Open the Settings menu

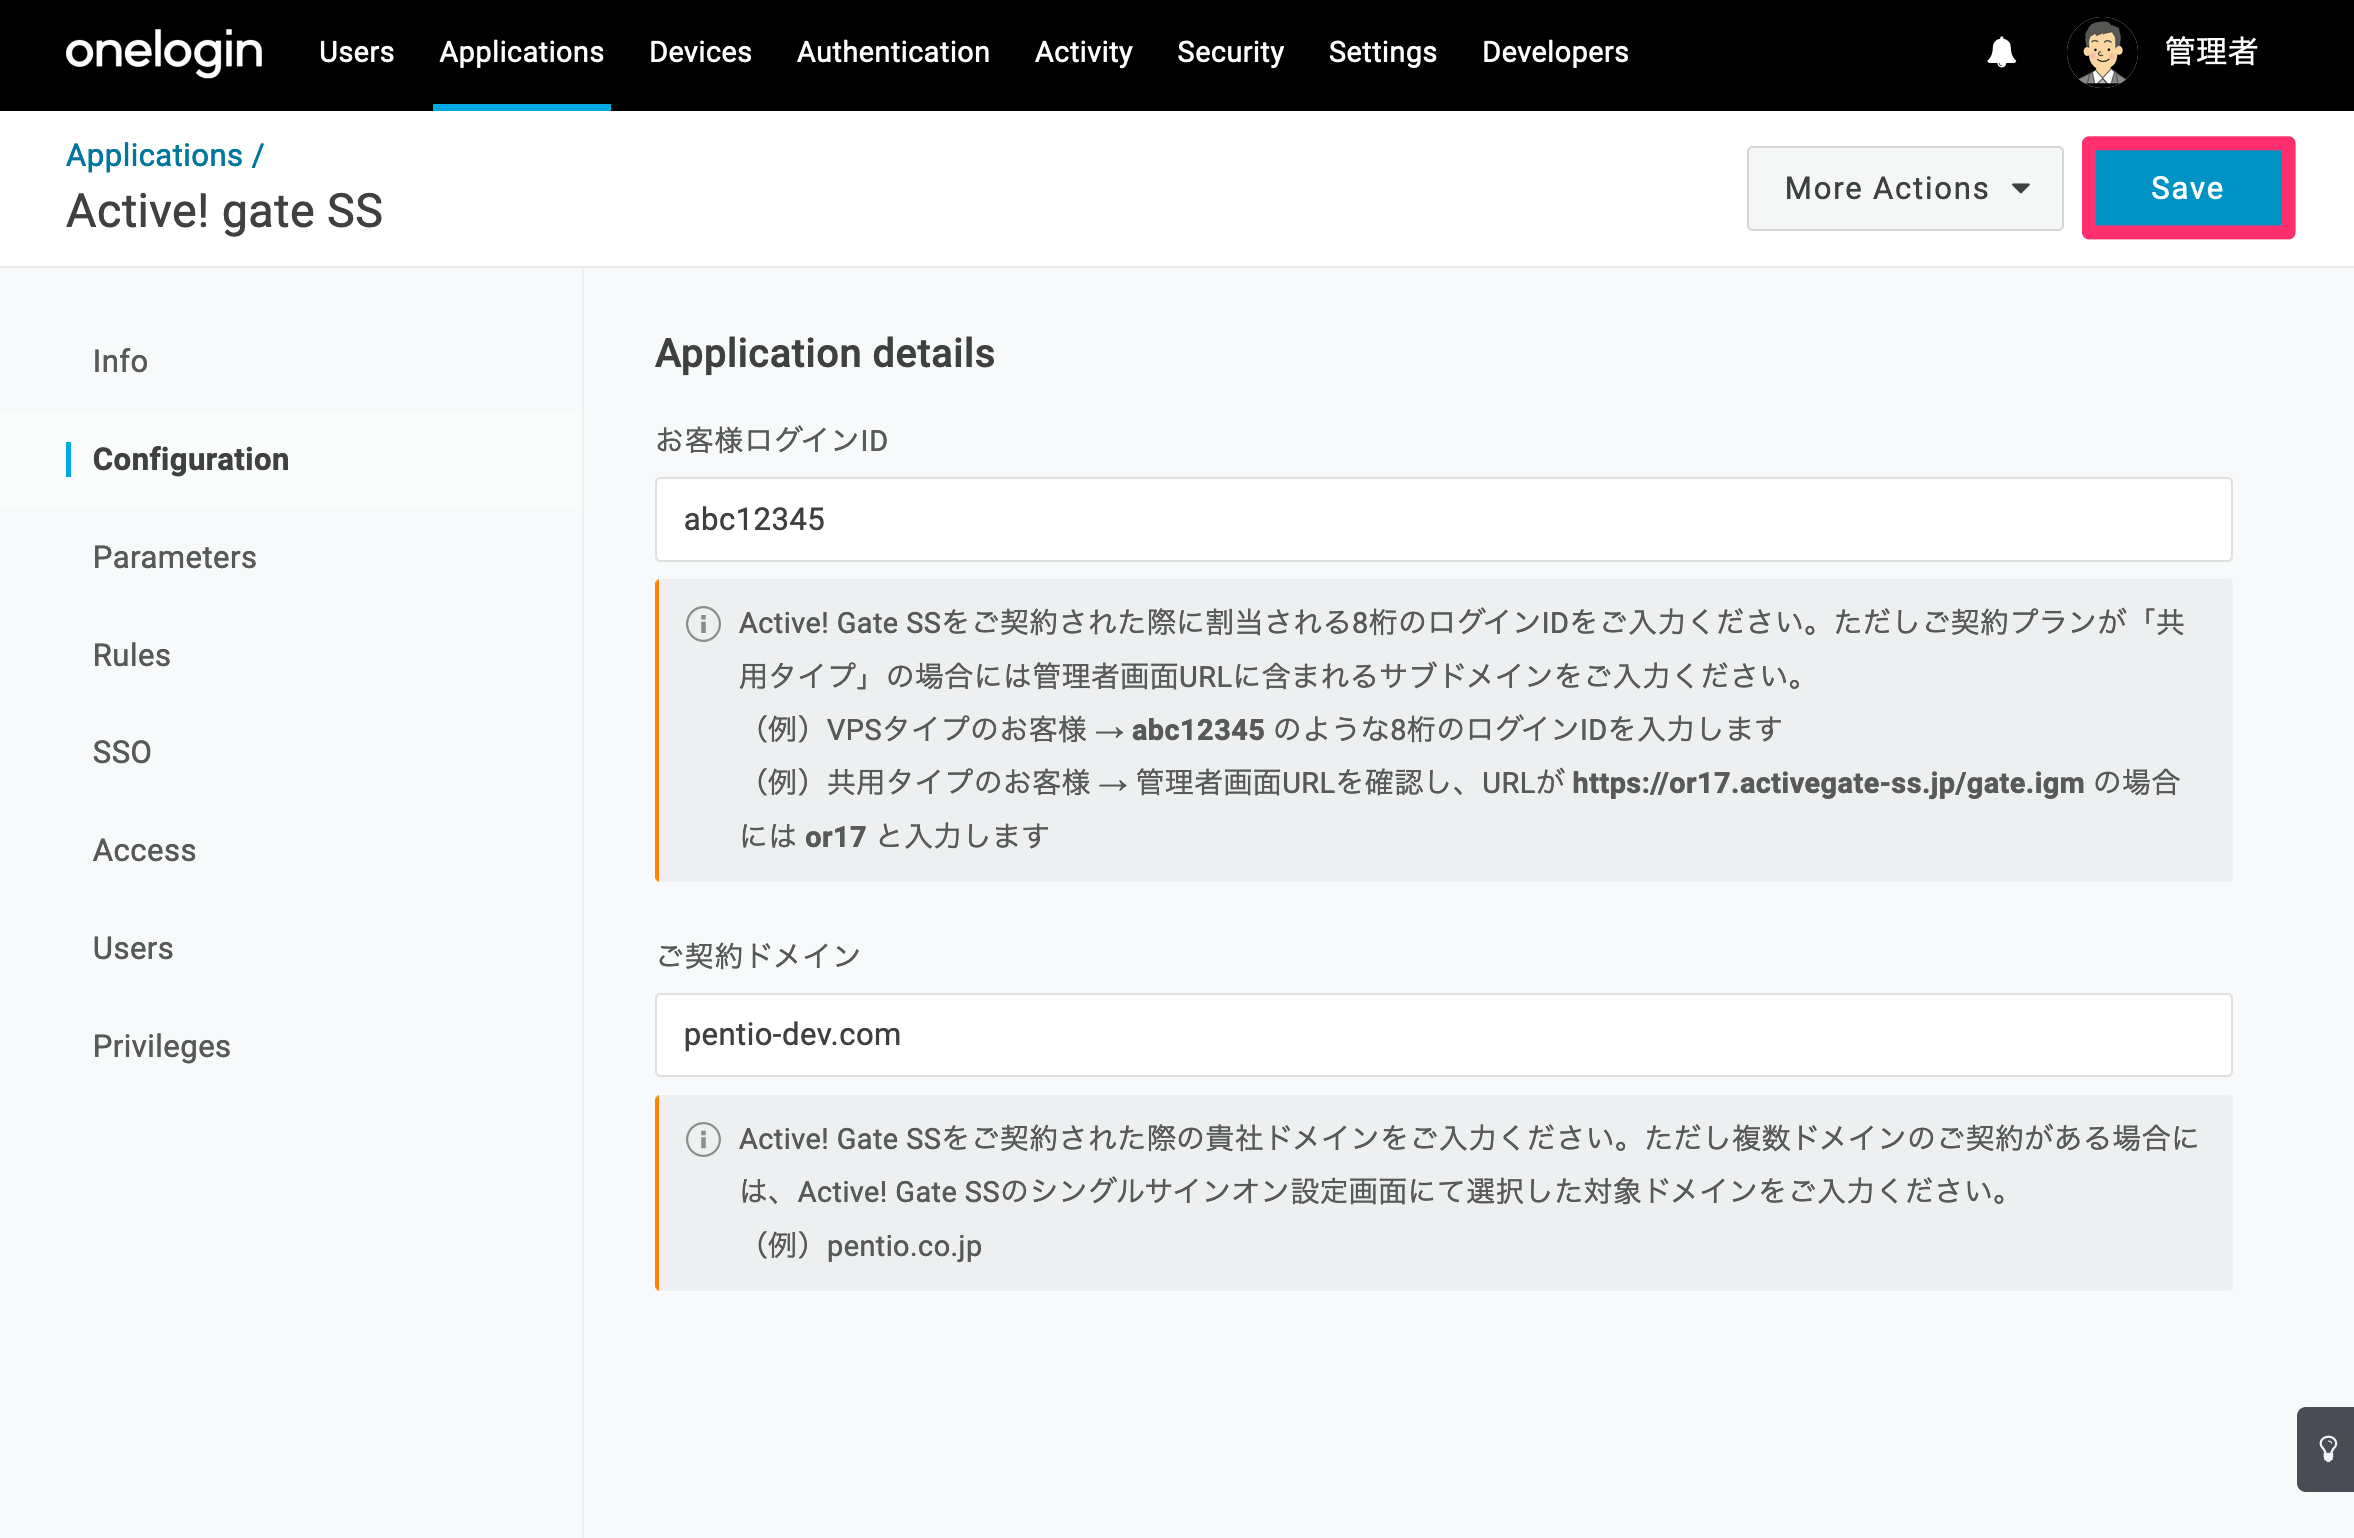pyautogui.click(x=1382, y=52)
